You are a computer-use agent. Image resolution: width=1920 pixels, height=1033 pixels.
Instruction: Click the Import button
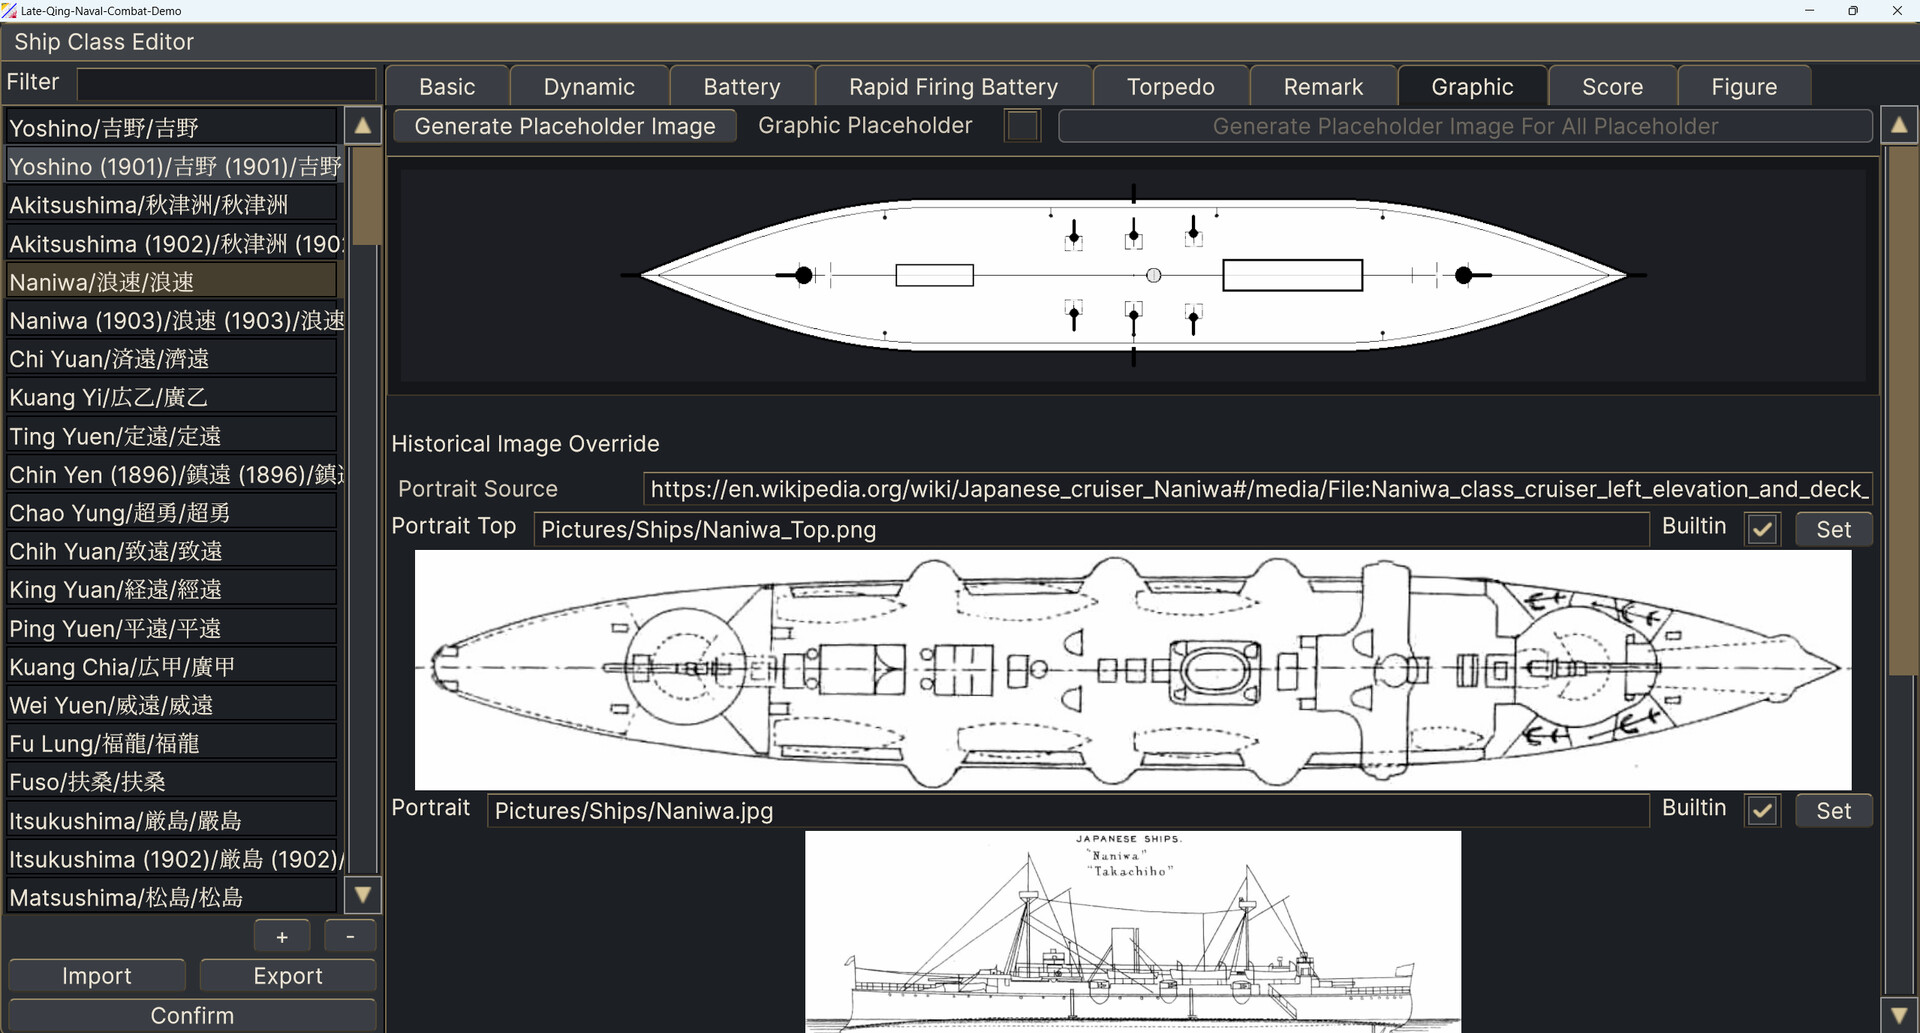point(97,976)
